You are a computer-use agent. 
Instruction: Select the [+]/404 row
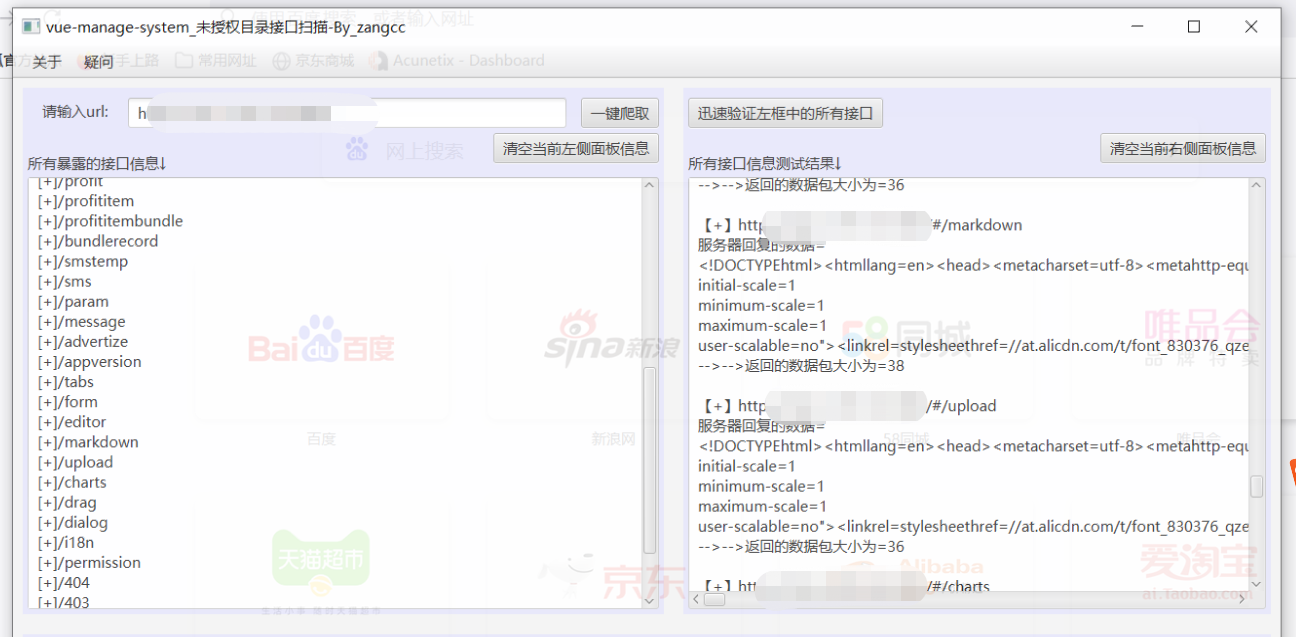coord(64,582)
